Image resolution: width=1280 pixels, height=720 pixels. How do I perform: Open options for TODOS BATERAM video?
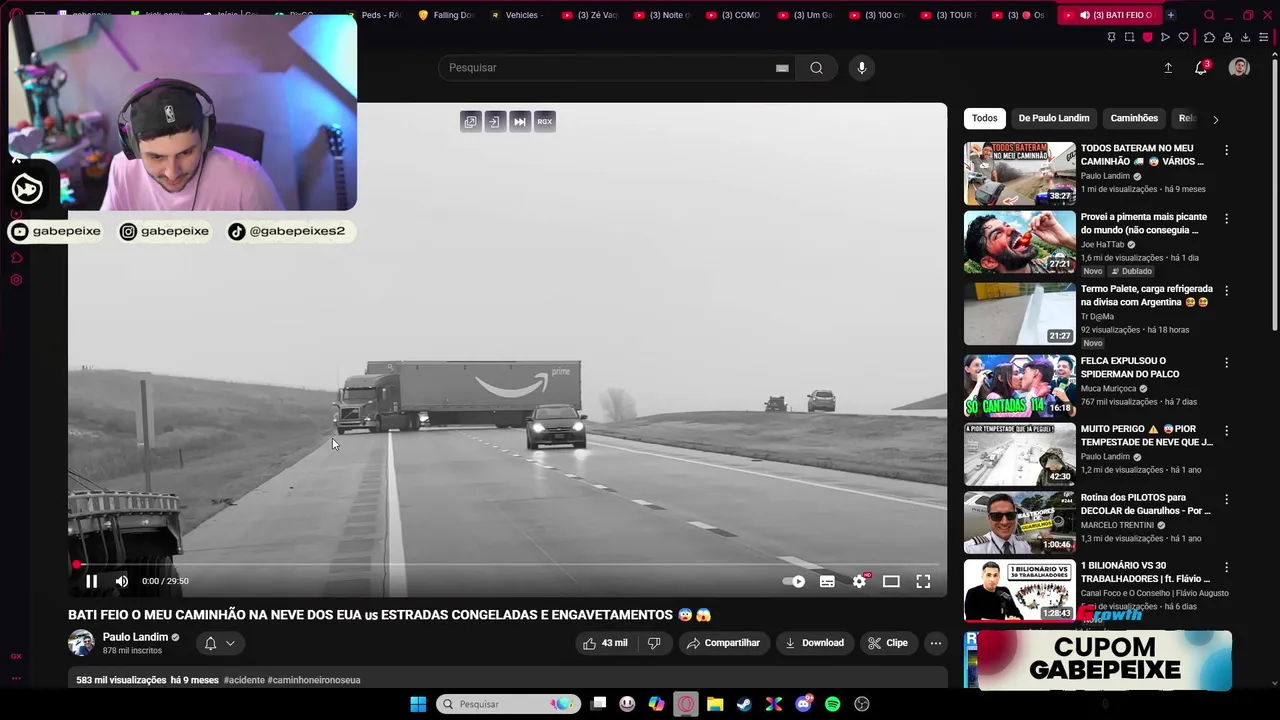point(1227,150)
